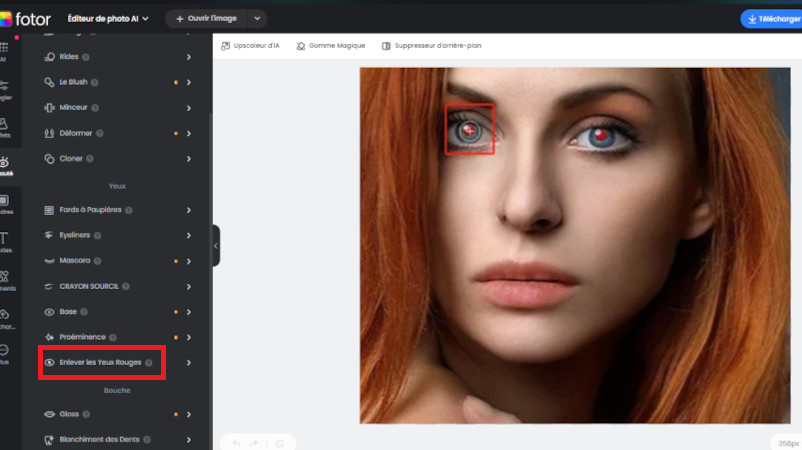
Task: Expand the Blanchiment des Dents chevron
Action: [189, 439]
